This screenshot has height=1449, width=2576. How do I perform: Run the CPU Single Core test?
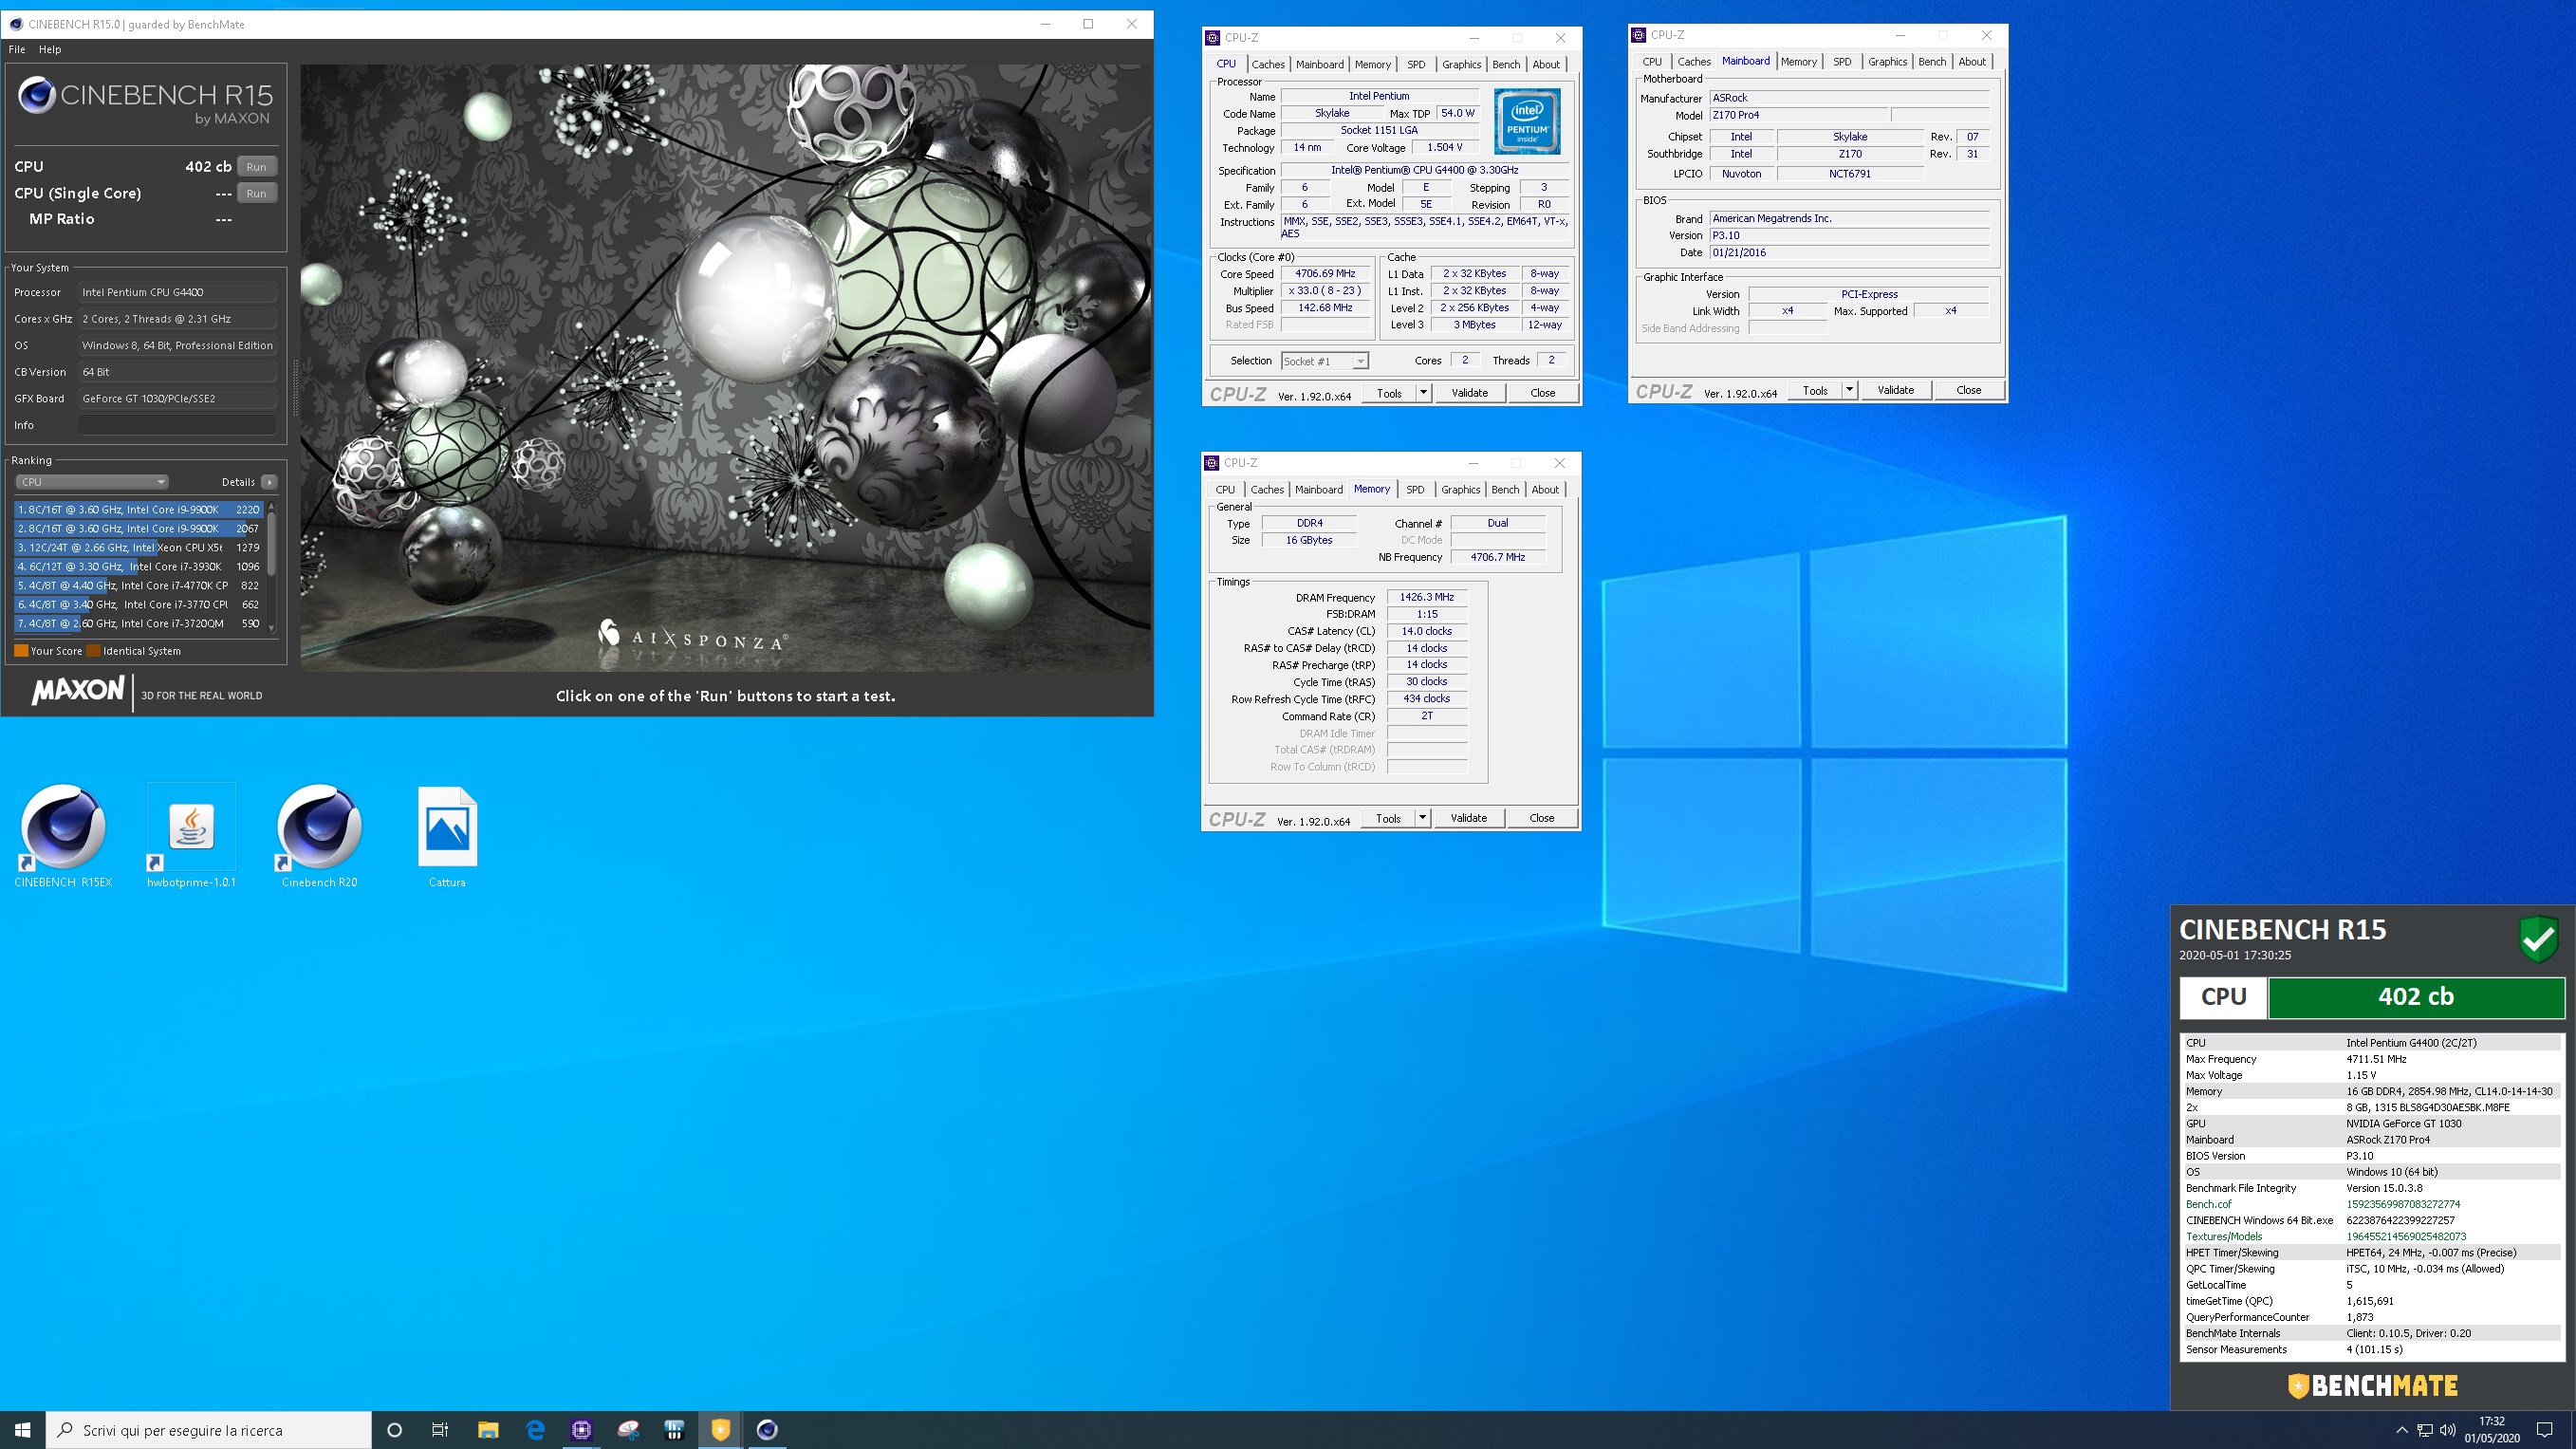[x=256, y=193]
